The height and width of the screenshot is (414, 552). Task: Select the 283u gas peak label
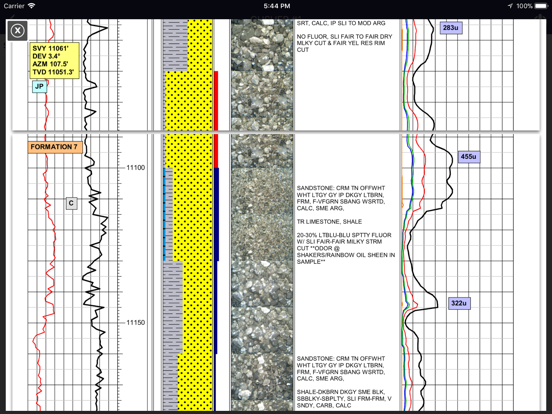click(x=451, y=27)
